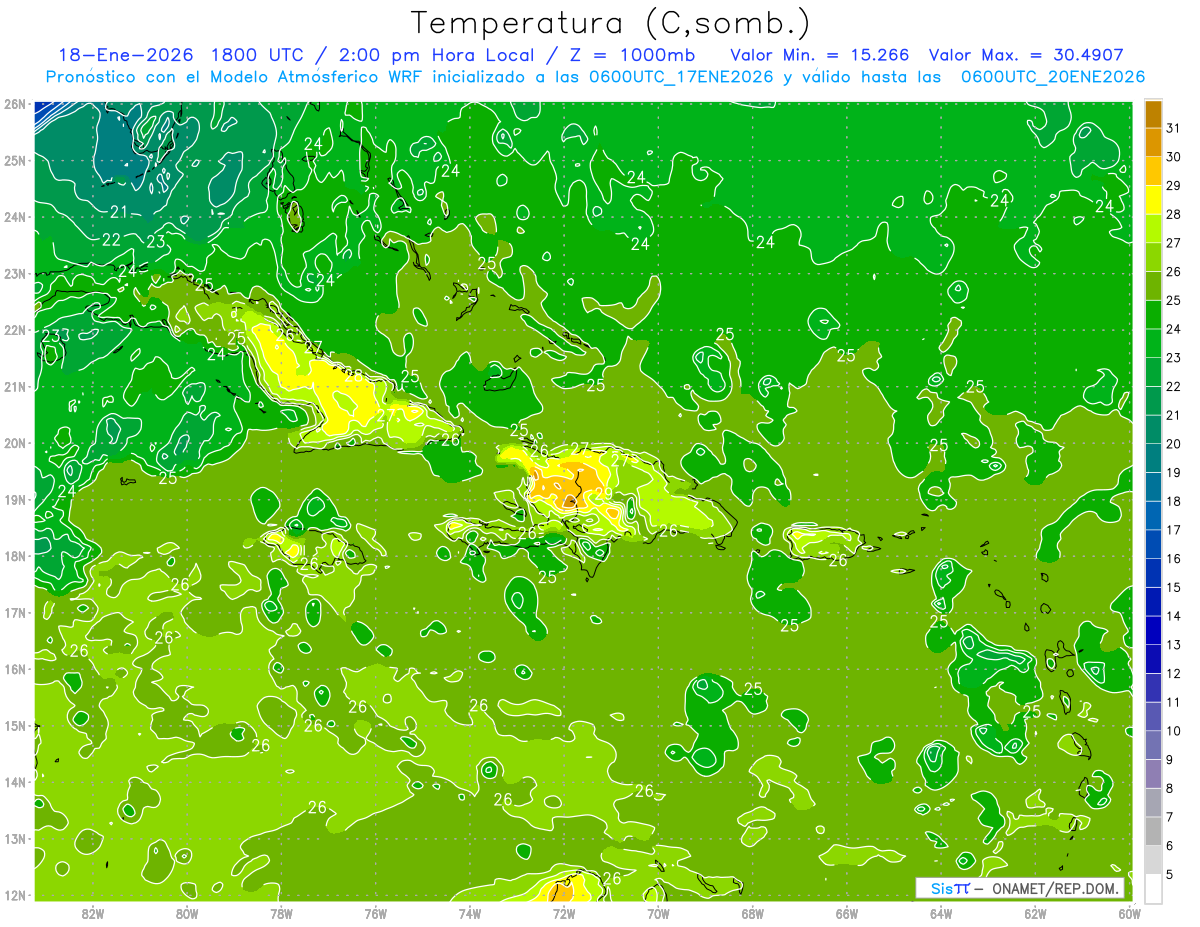
Task: Click the "21" contour label near 24N
Action: tap(119, 212)
